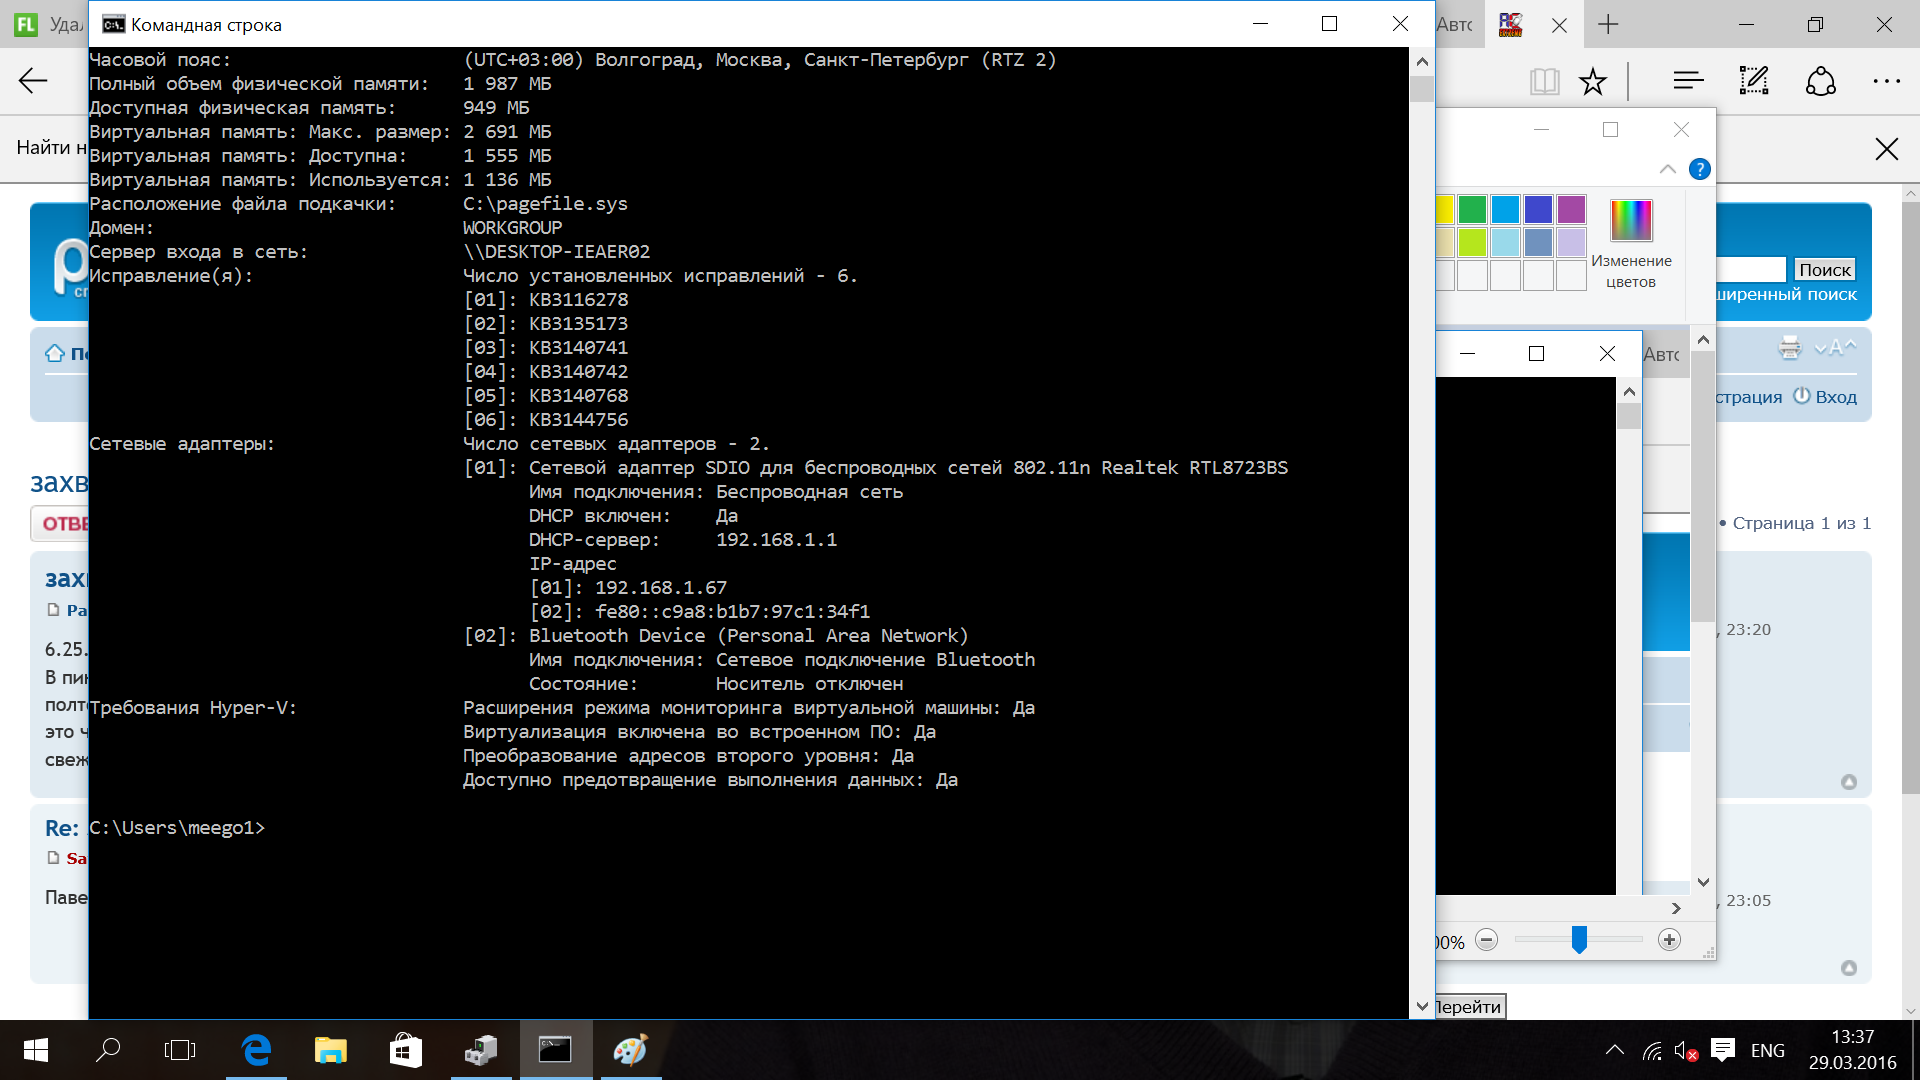Jump to top from the 23:20 post

[1849, 782]
